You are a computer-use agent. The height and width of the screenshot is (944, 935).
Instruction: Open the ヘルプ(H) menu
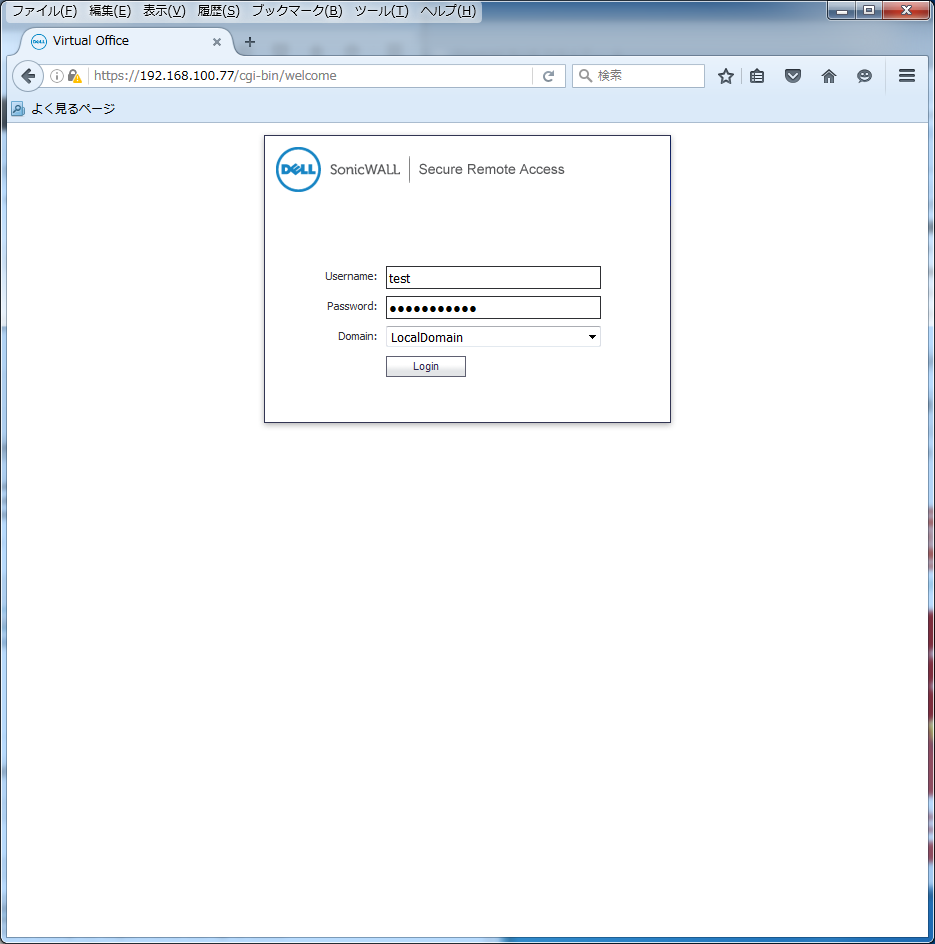(x=448, y=11)
